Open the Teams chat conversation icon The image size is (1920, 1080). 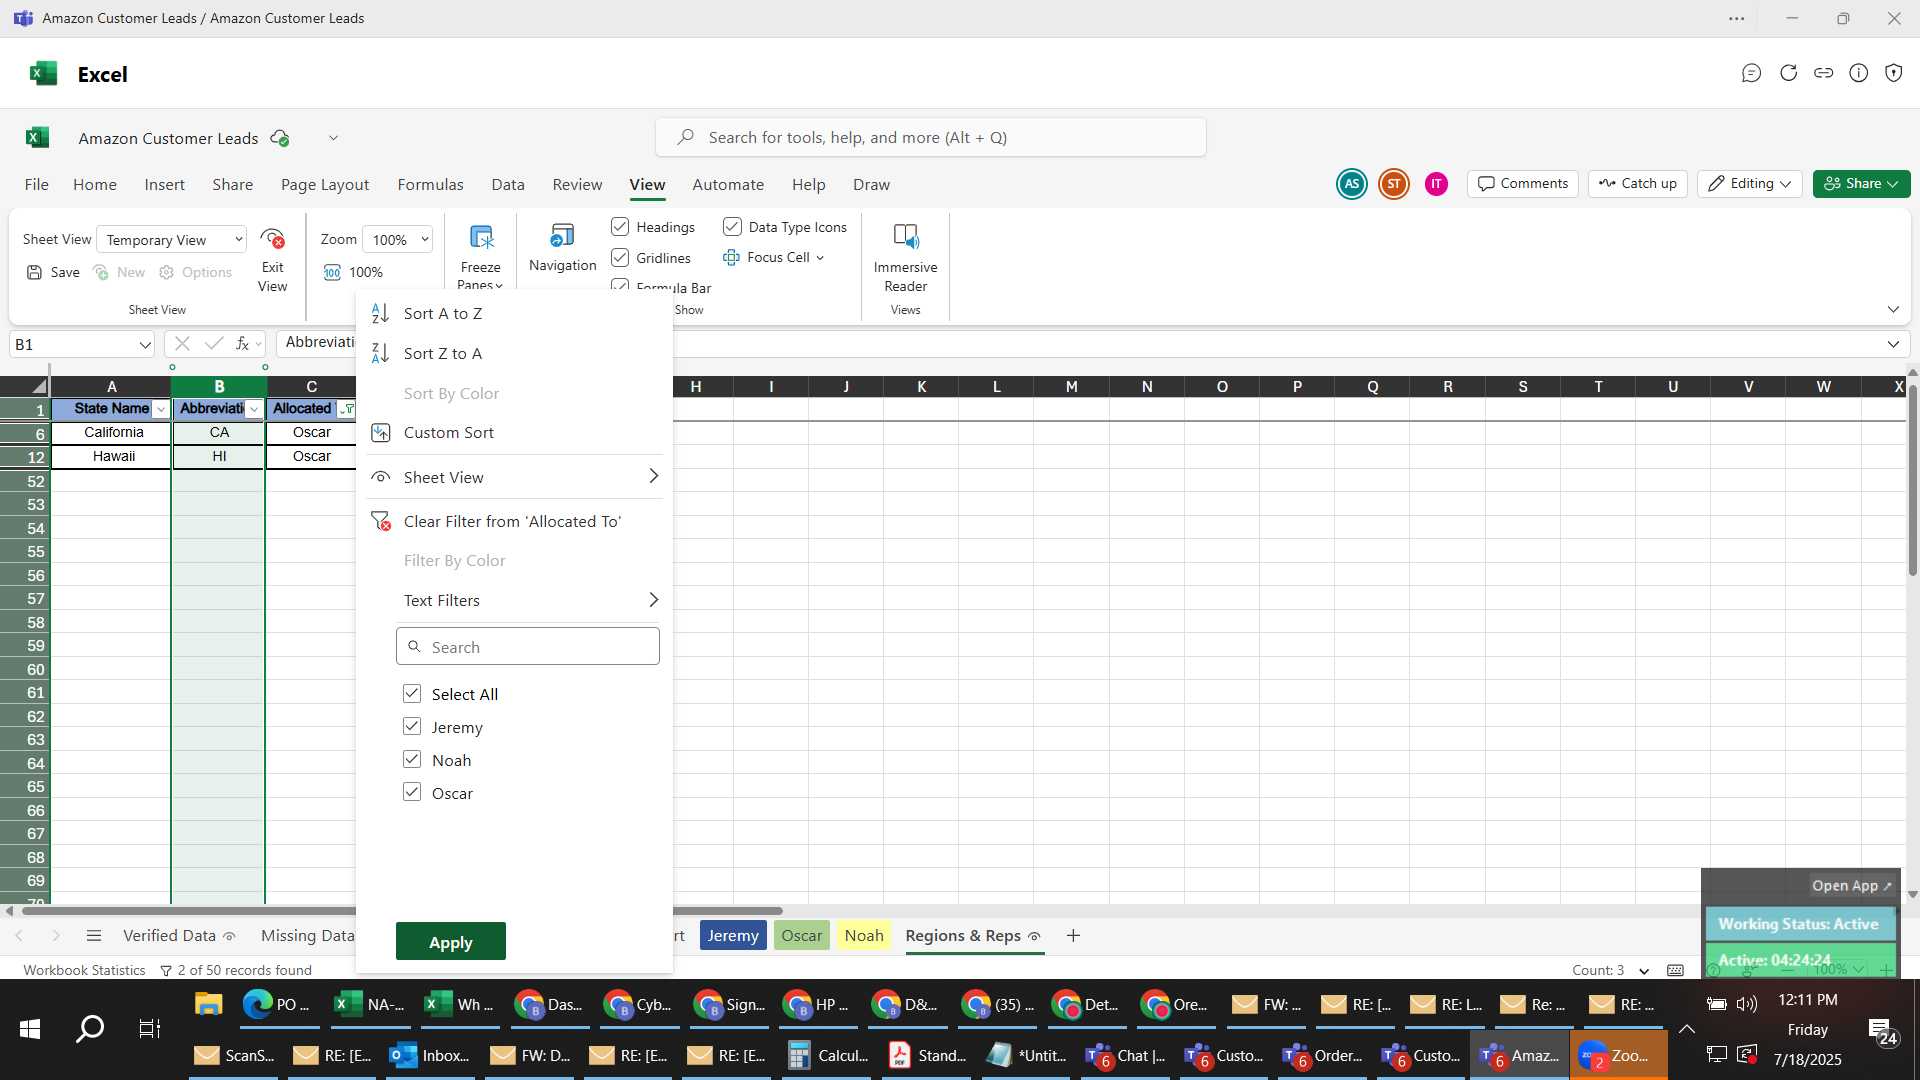pyautogui.click(x=1750, y=73)
